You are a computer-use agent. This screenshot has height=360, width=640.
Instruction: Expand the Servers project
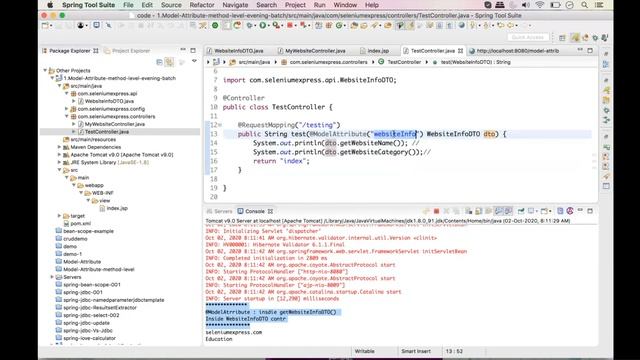coord(52,277)
